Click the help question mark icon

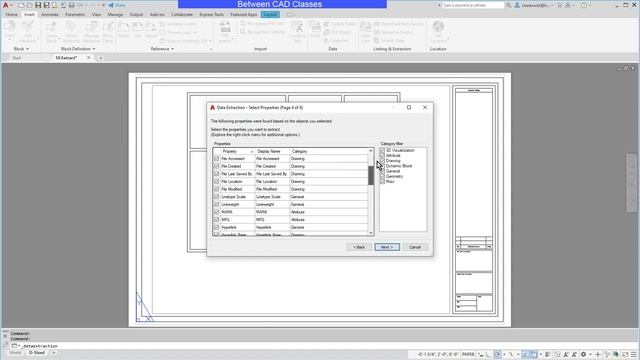coord(584,5)
